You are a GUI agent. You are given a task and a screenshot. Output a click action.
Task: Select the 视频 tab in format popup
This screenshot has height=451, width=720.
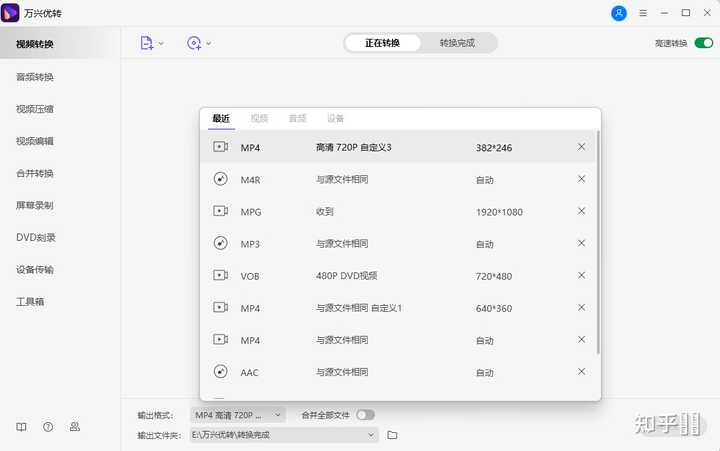(259, 118)
